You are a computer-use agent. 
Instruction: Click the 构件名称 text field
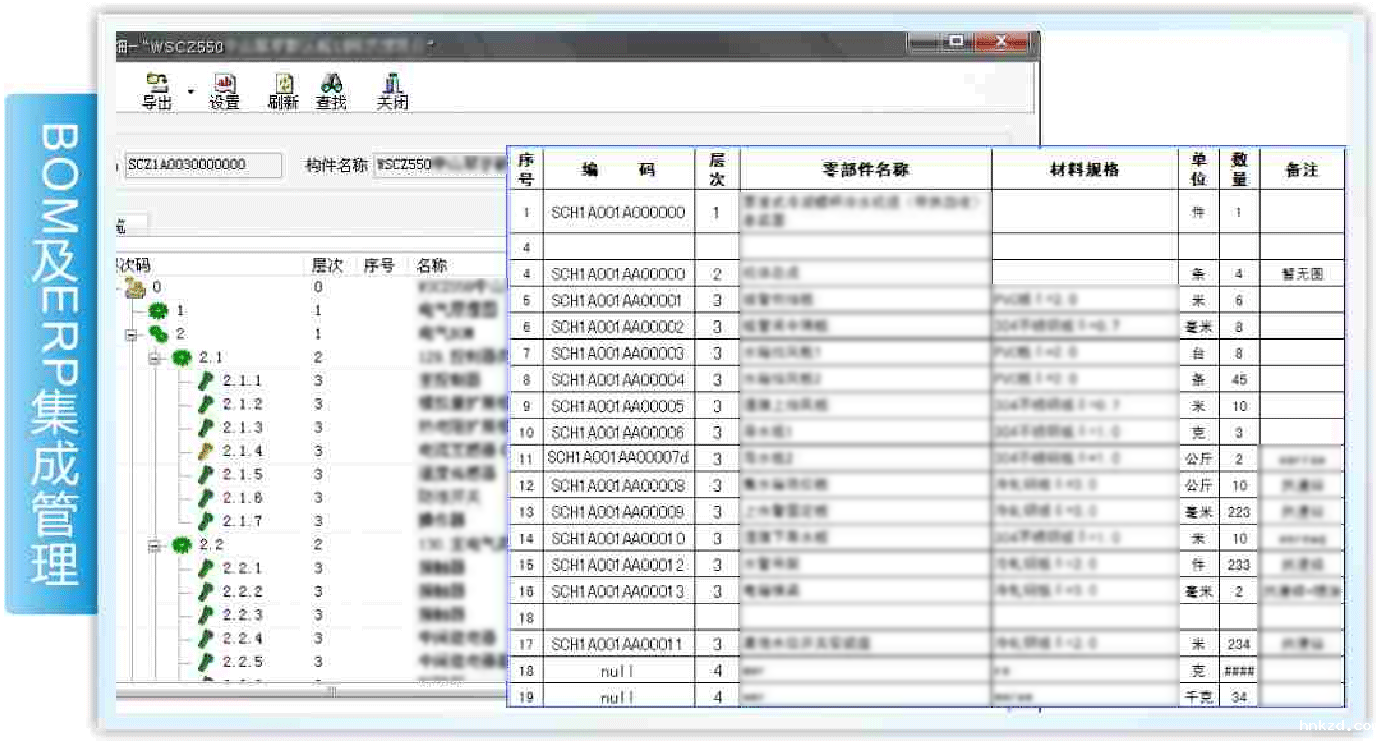pyautogui.click(x=440, y=166)
